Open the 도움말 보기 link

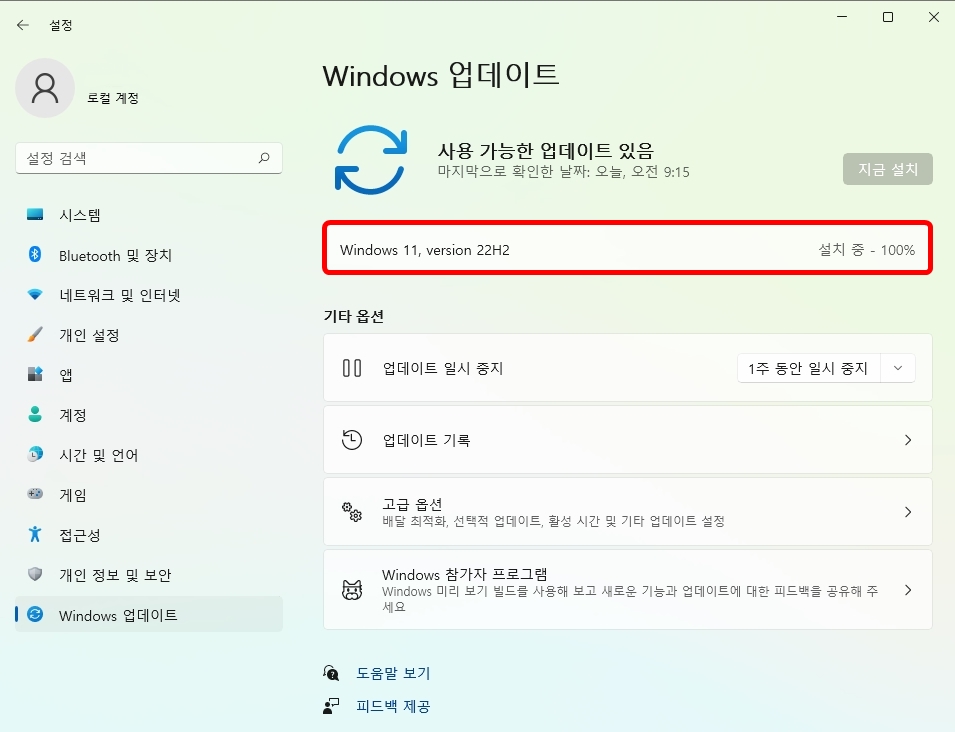coord(393,673)
